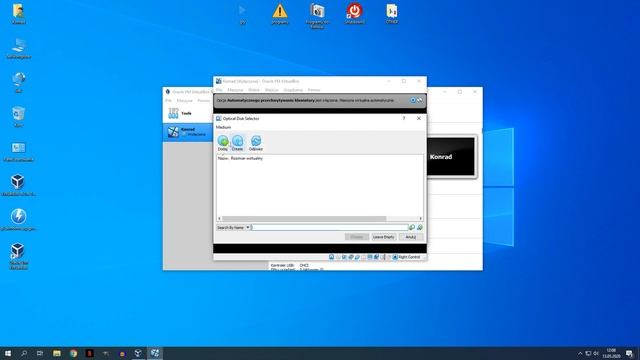The width and height of the screenshot is (640, 360).
Task: Close the Optical Disk Selector dialog
Action: coord(419,118)
